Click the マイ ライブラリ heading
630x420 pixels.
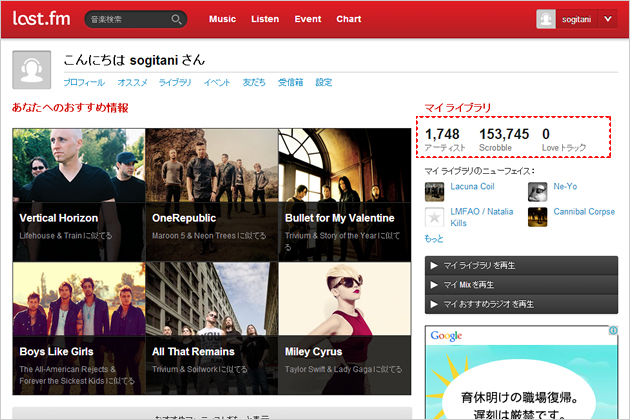(457, 108)
